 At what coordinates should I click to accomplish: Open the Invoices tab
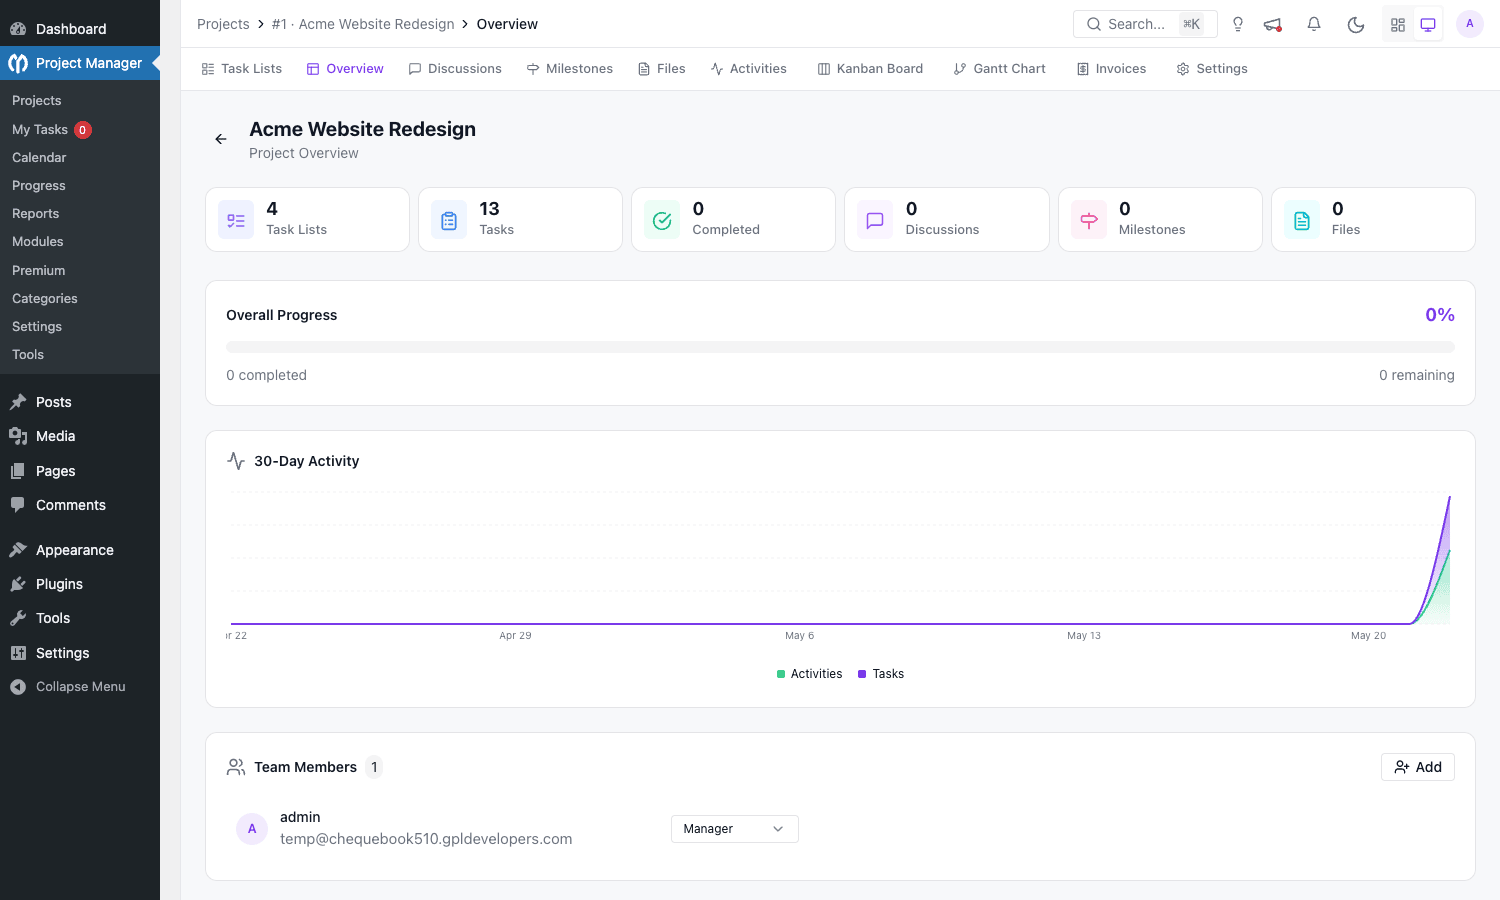point(1111,69)
